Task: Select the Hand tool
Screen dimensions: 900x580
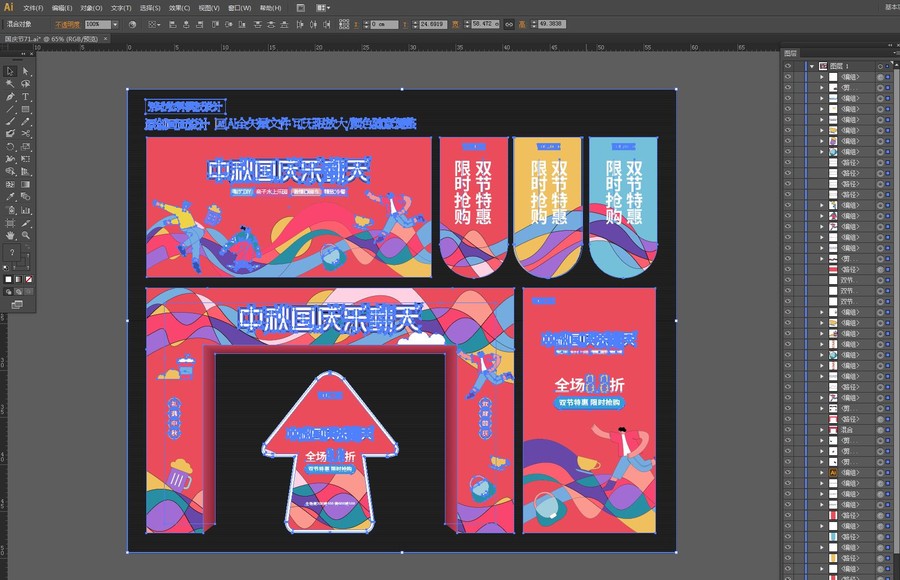Action: tap(10, 235)
